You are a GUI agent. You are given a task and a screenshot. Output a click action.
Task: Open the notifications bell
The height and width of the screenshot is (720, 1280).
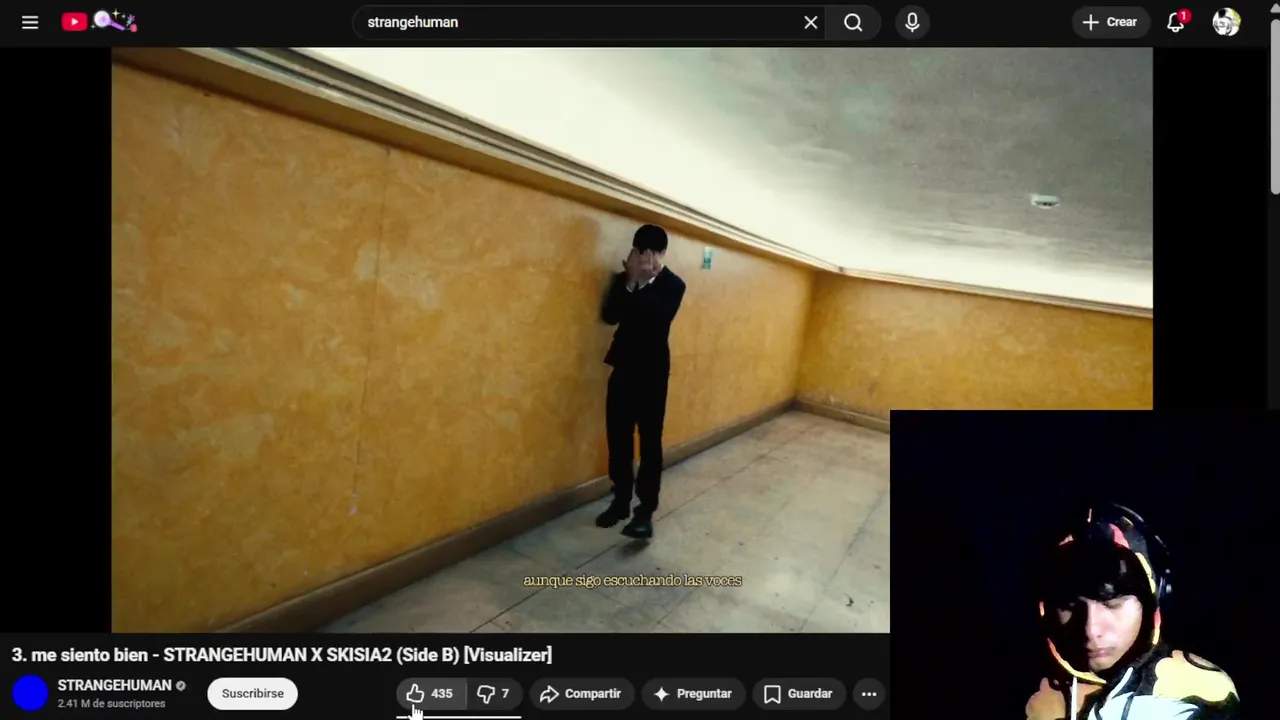[1176, 22]
